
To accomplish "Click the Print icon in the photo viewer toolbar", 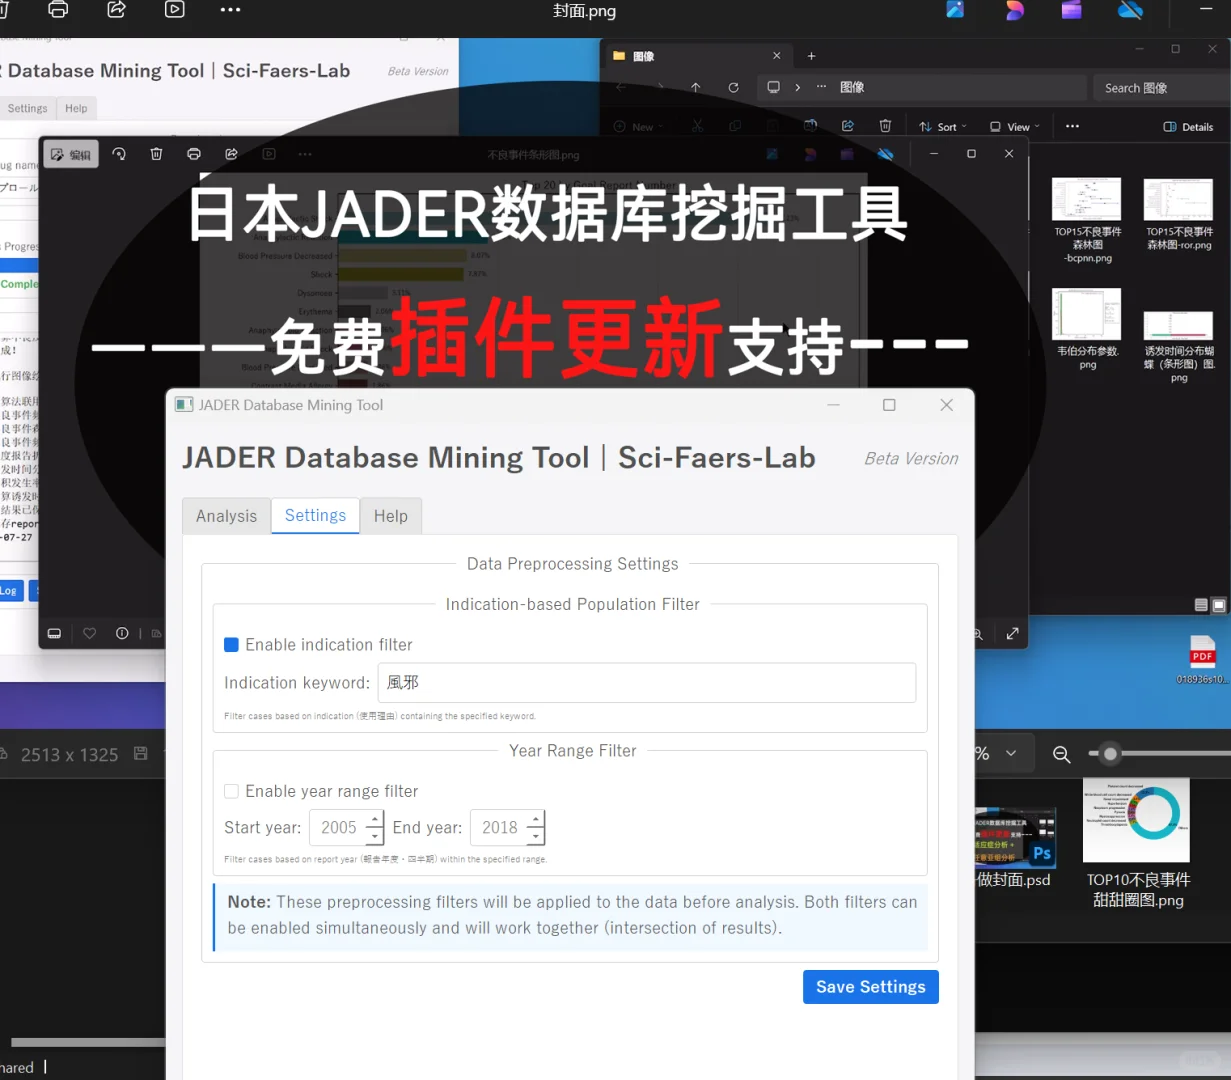I will 193,154.
